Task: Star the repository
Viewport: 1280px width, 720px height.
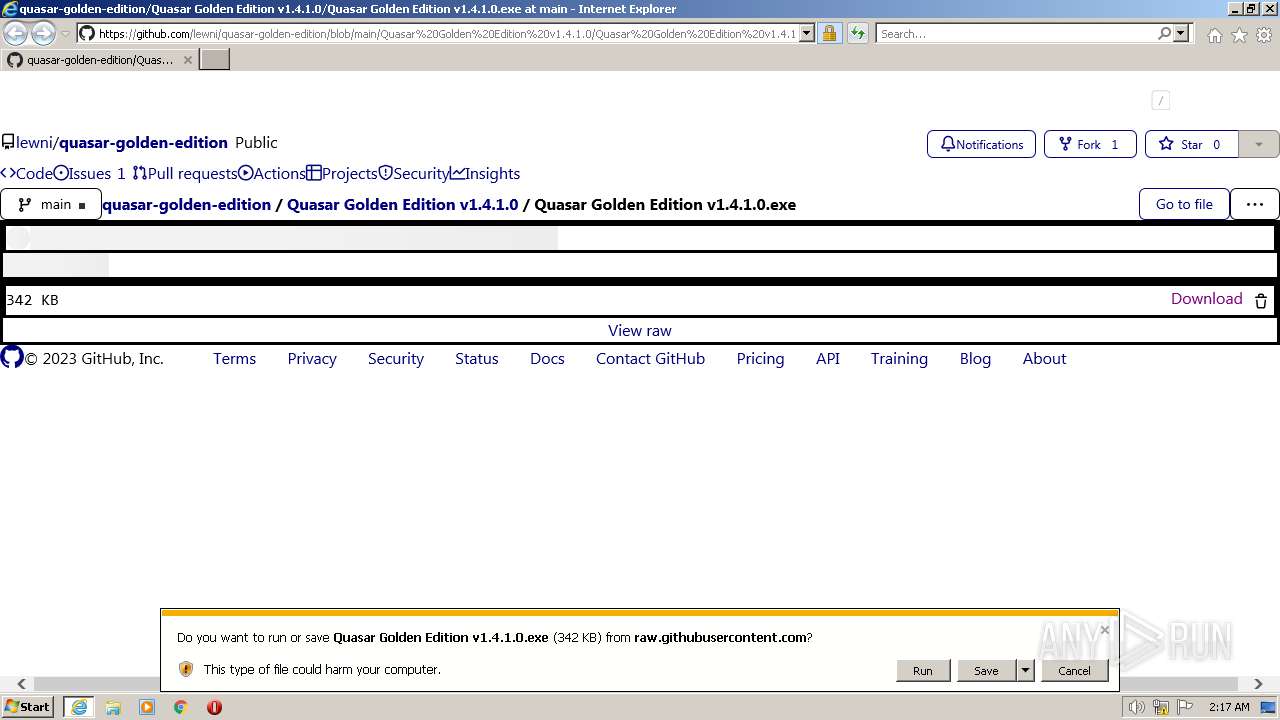Action: (1191, 144)
